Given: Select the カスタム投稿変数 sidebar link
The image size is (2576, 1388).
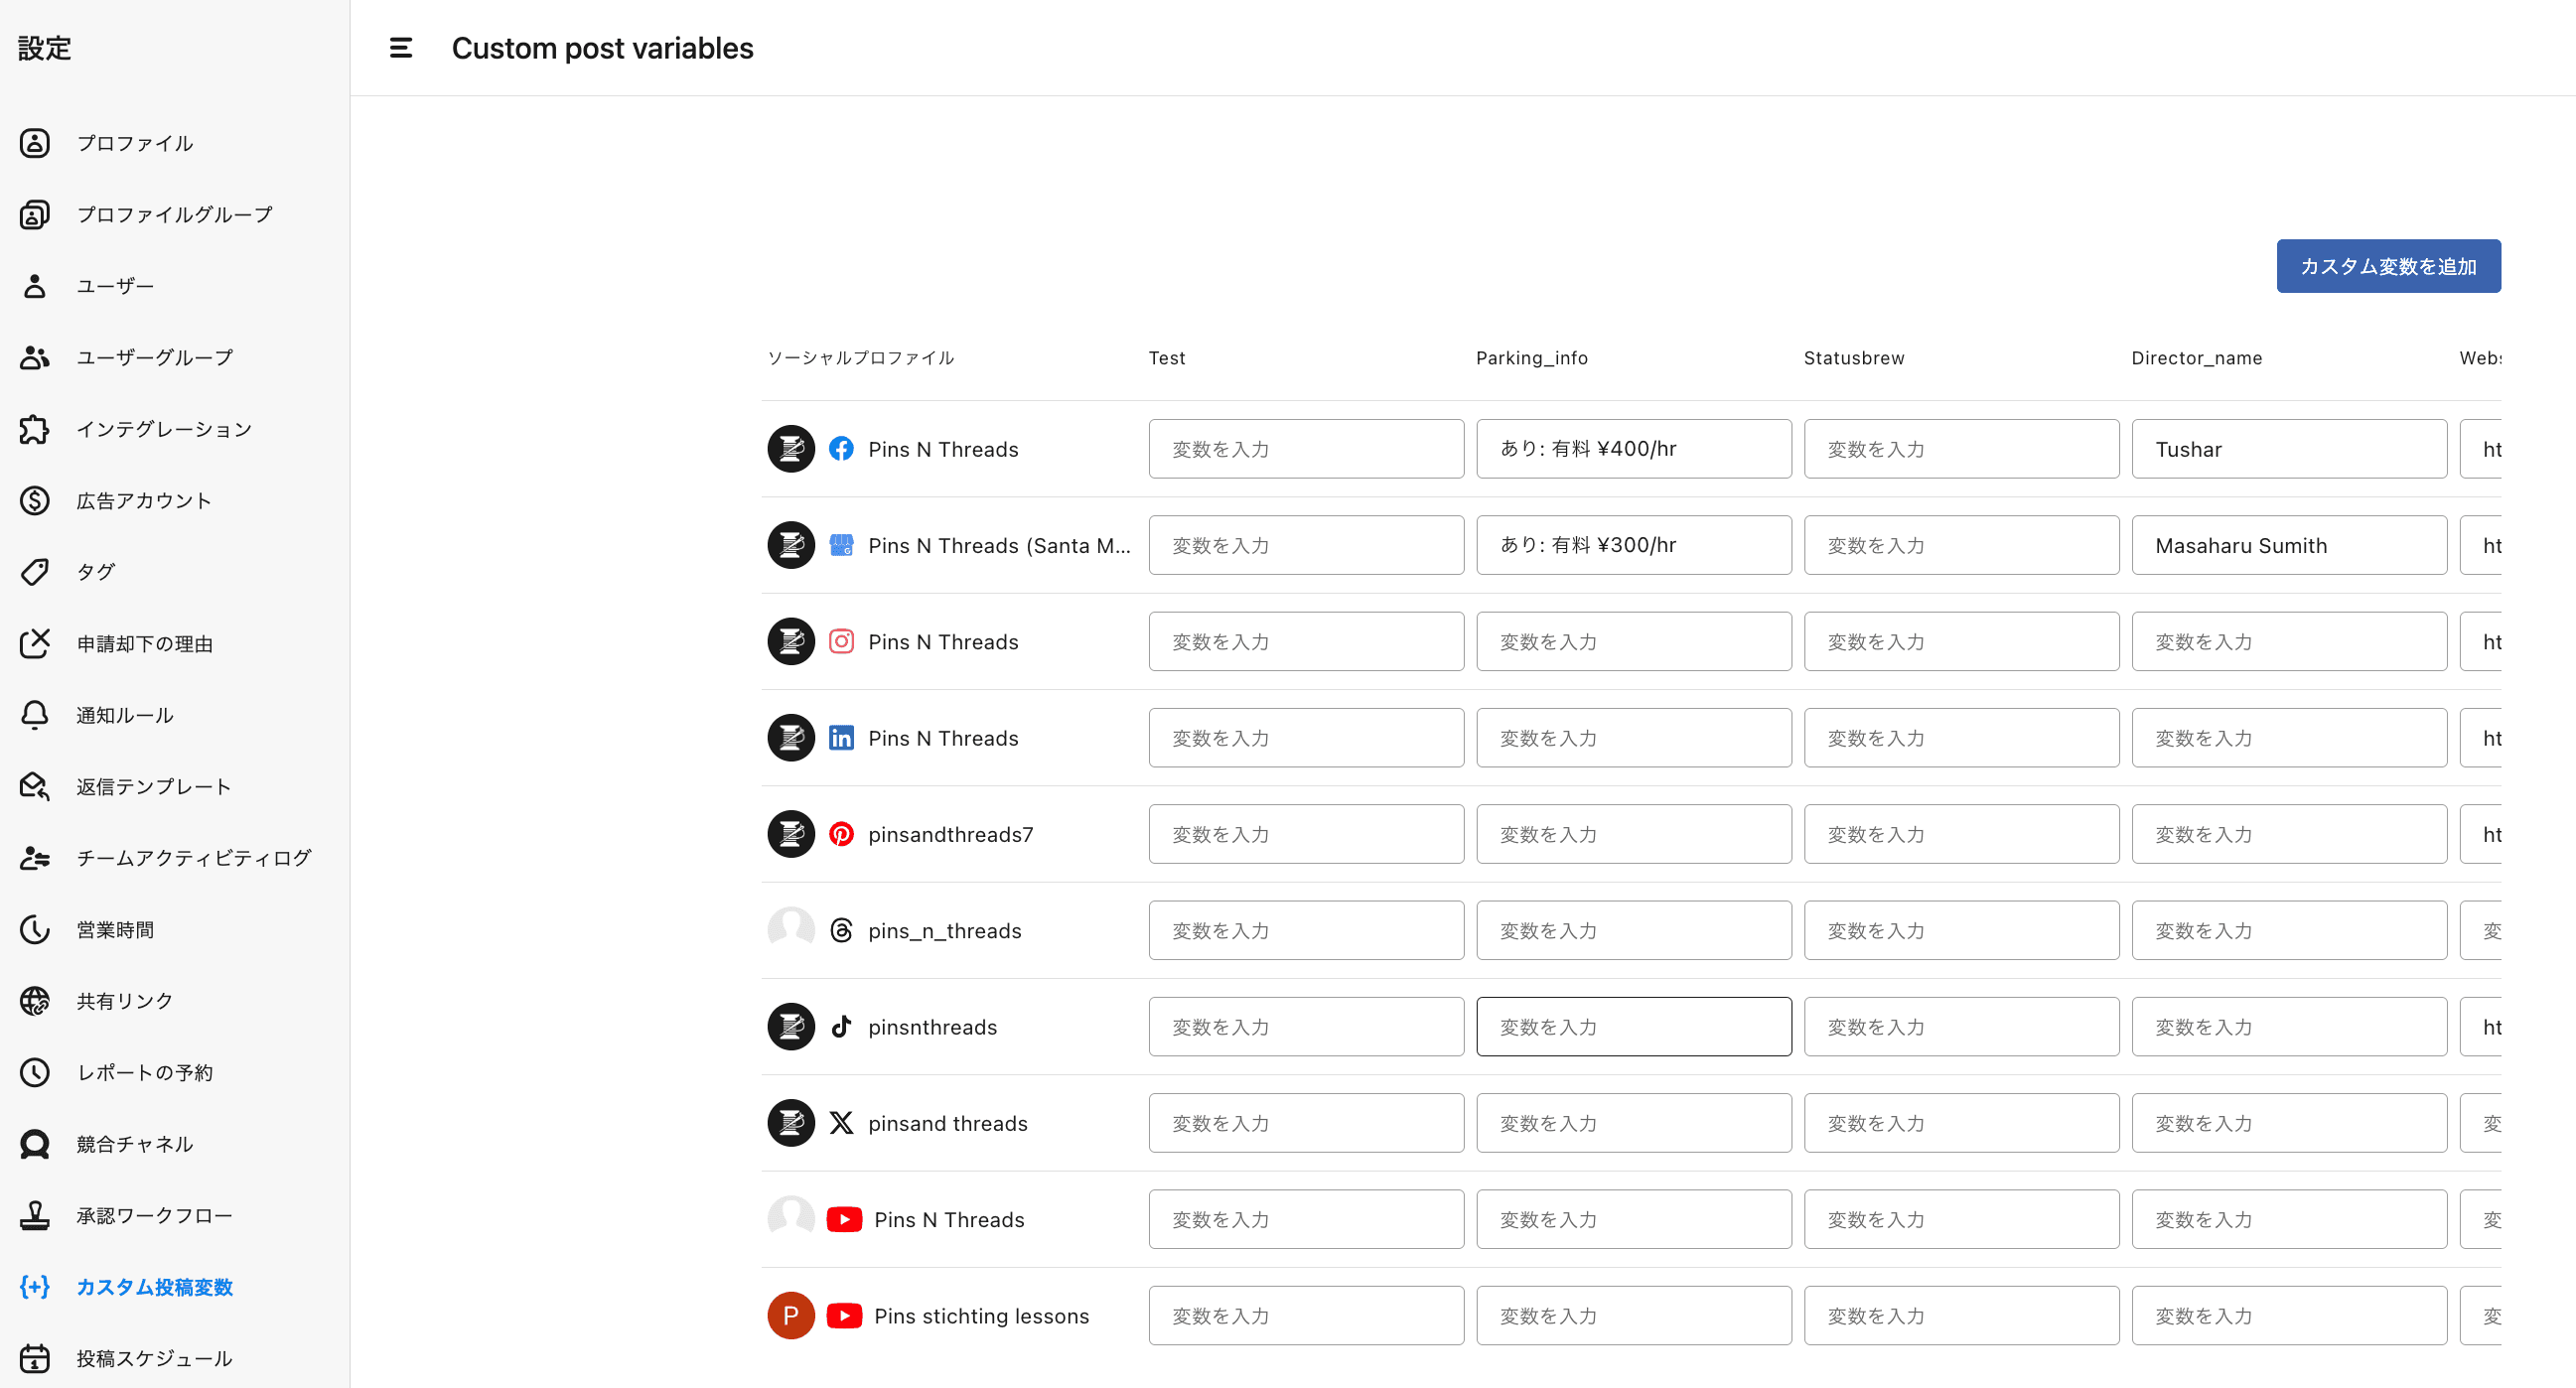Looking at the screenshot, I should tap(154, 1287).
